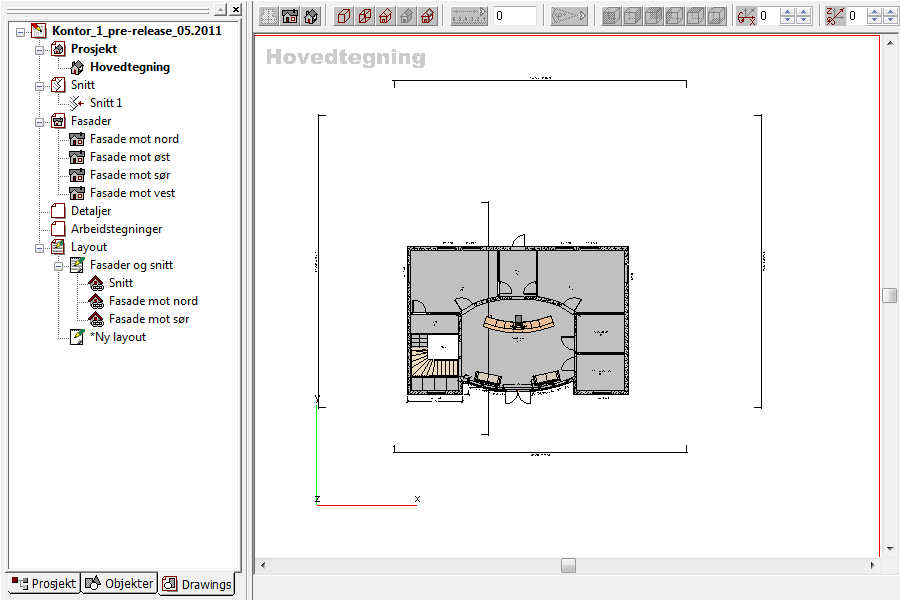900x600 pixels.
Task: Select the Arbeidstegninger tree item
Action: pos(117,229)
